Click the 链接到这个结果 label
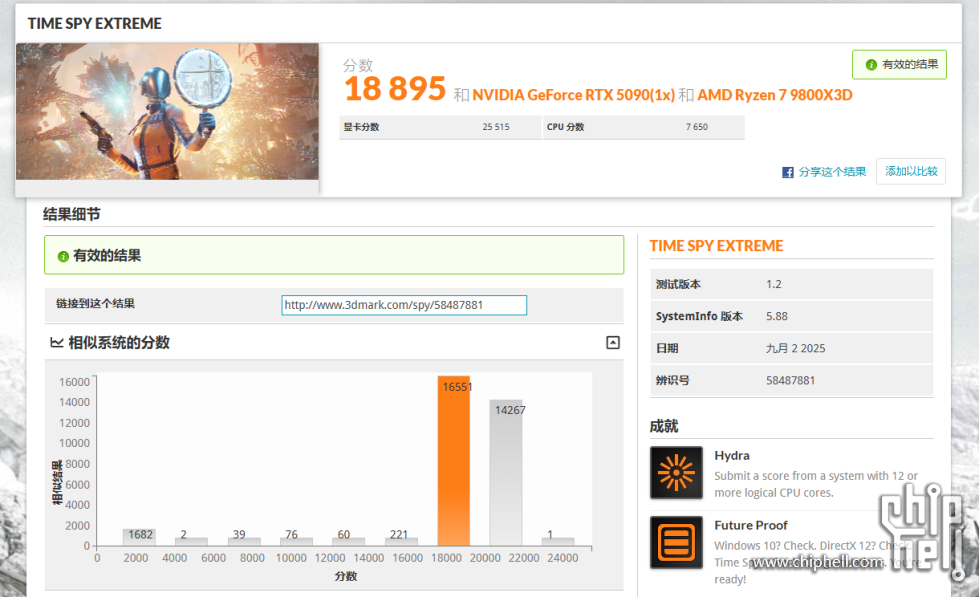Image resolution: width=979 pixels, height=597 pixels. [x=96, y=303]
